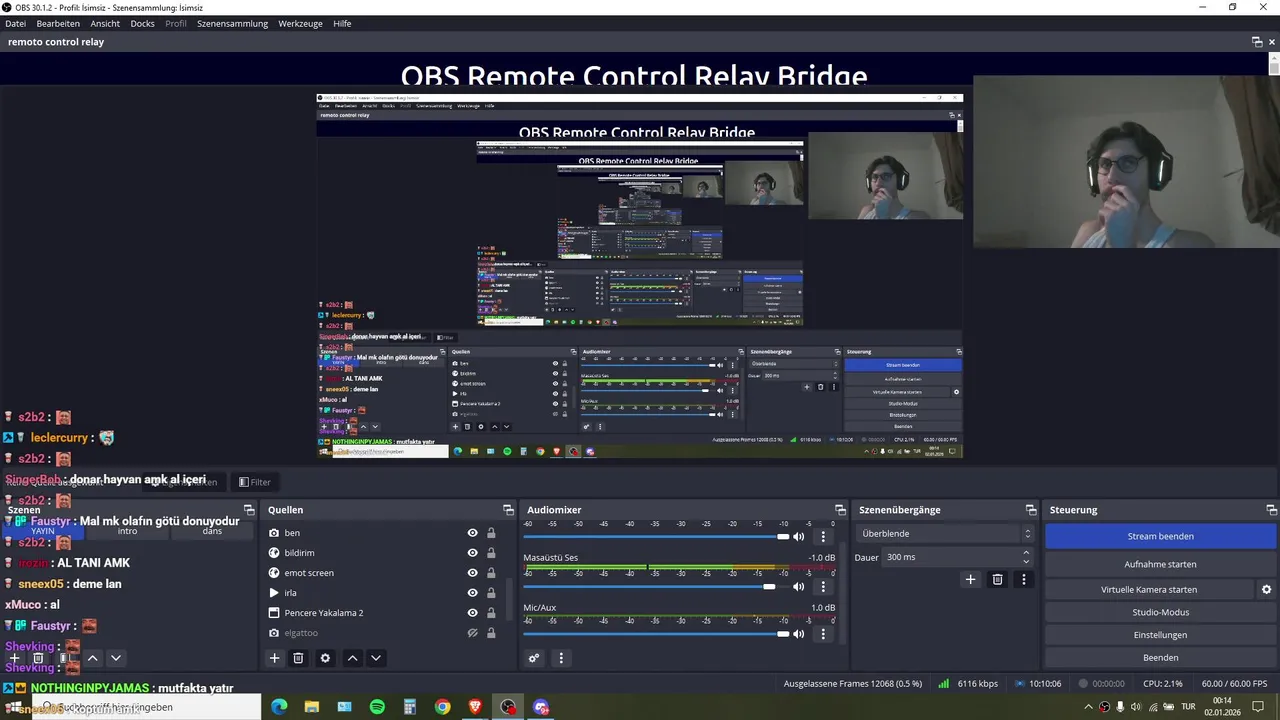Open Mic/Aux three-dot options menu
The image size is (1280, 720).
(x=823, y=634)
